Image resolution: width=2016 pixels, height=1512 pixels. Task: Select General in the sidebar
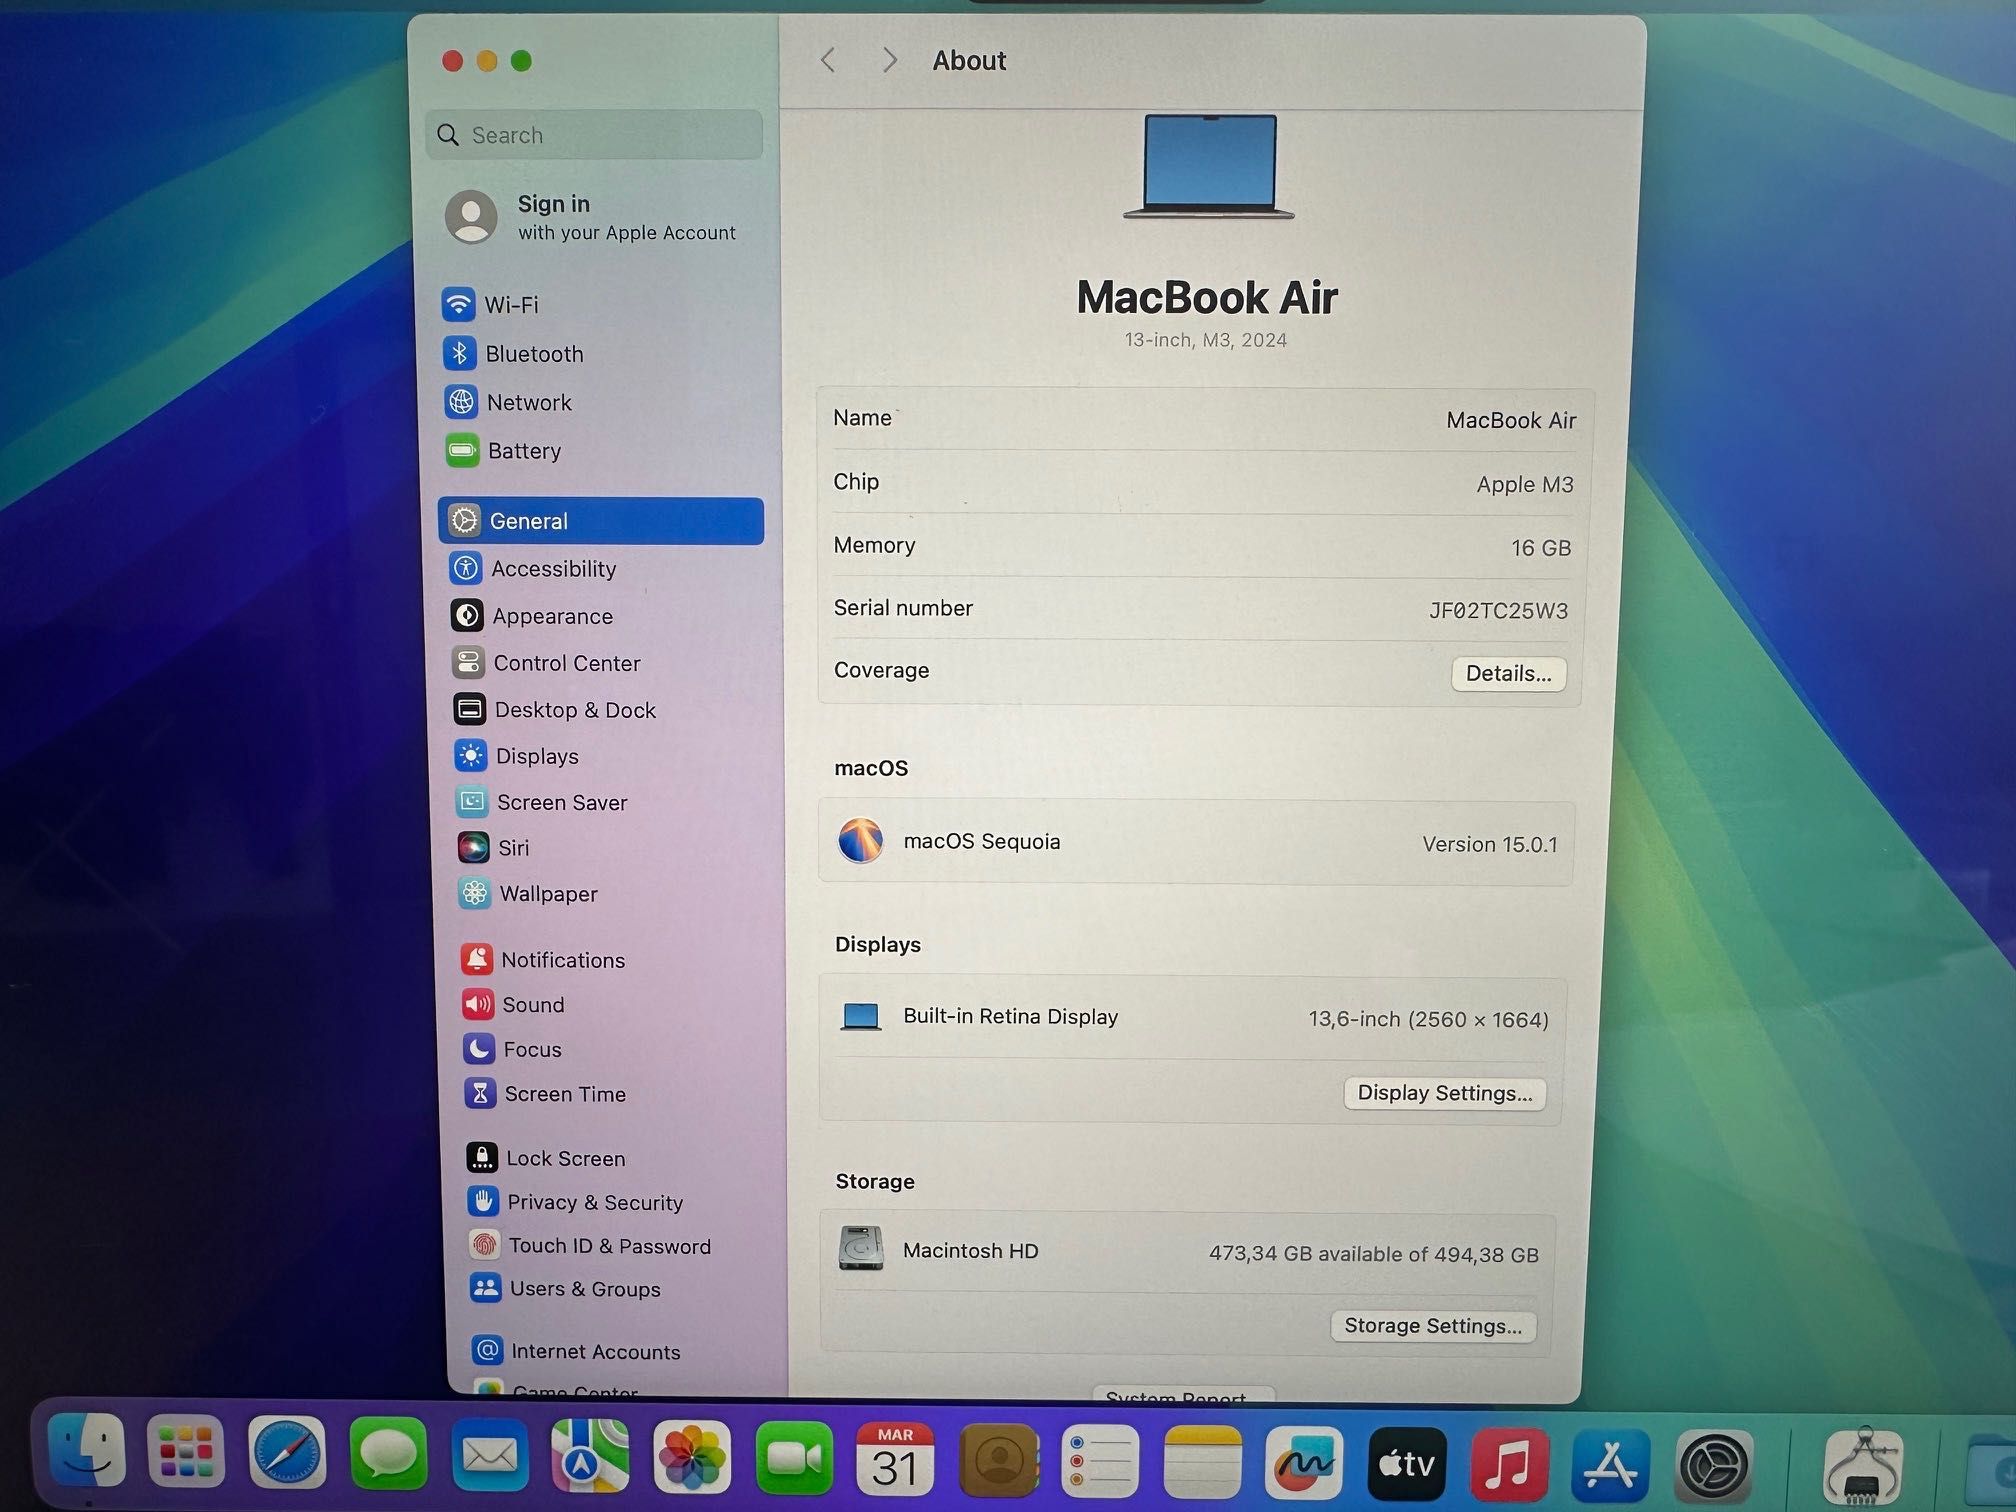(601, 521)
